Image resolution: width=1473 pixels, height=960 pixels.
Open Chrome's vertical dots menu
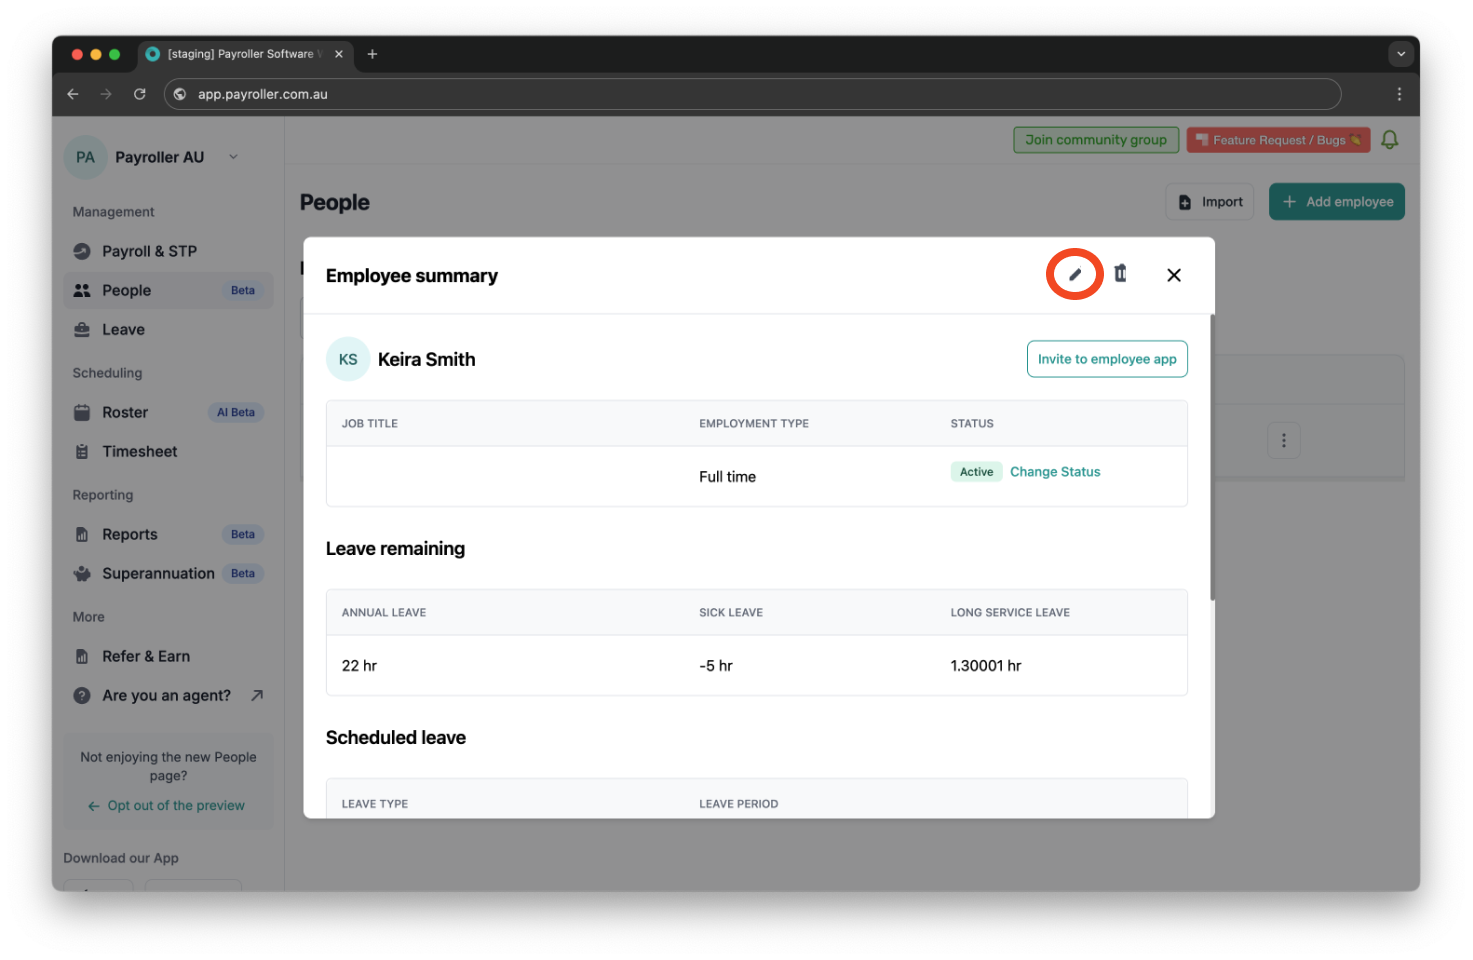point(1400,93)
